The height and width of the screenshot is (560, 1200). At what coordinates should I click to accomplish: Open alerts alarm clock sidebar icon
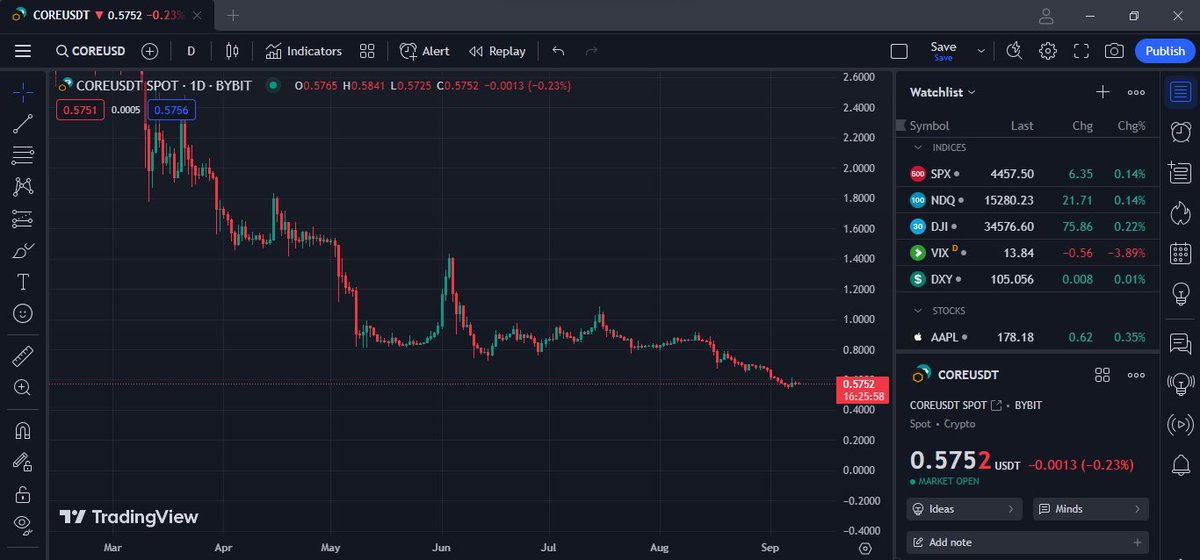tap(1180, 131)
